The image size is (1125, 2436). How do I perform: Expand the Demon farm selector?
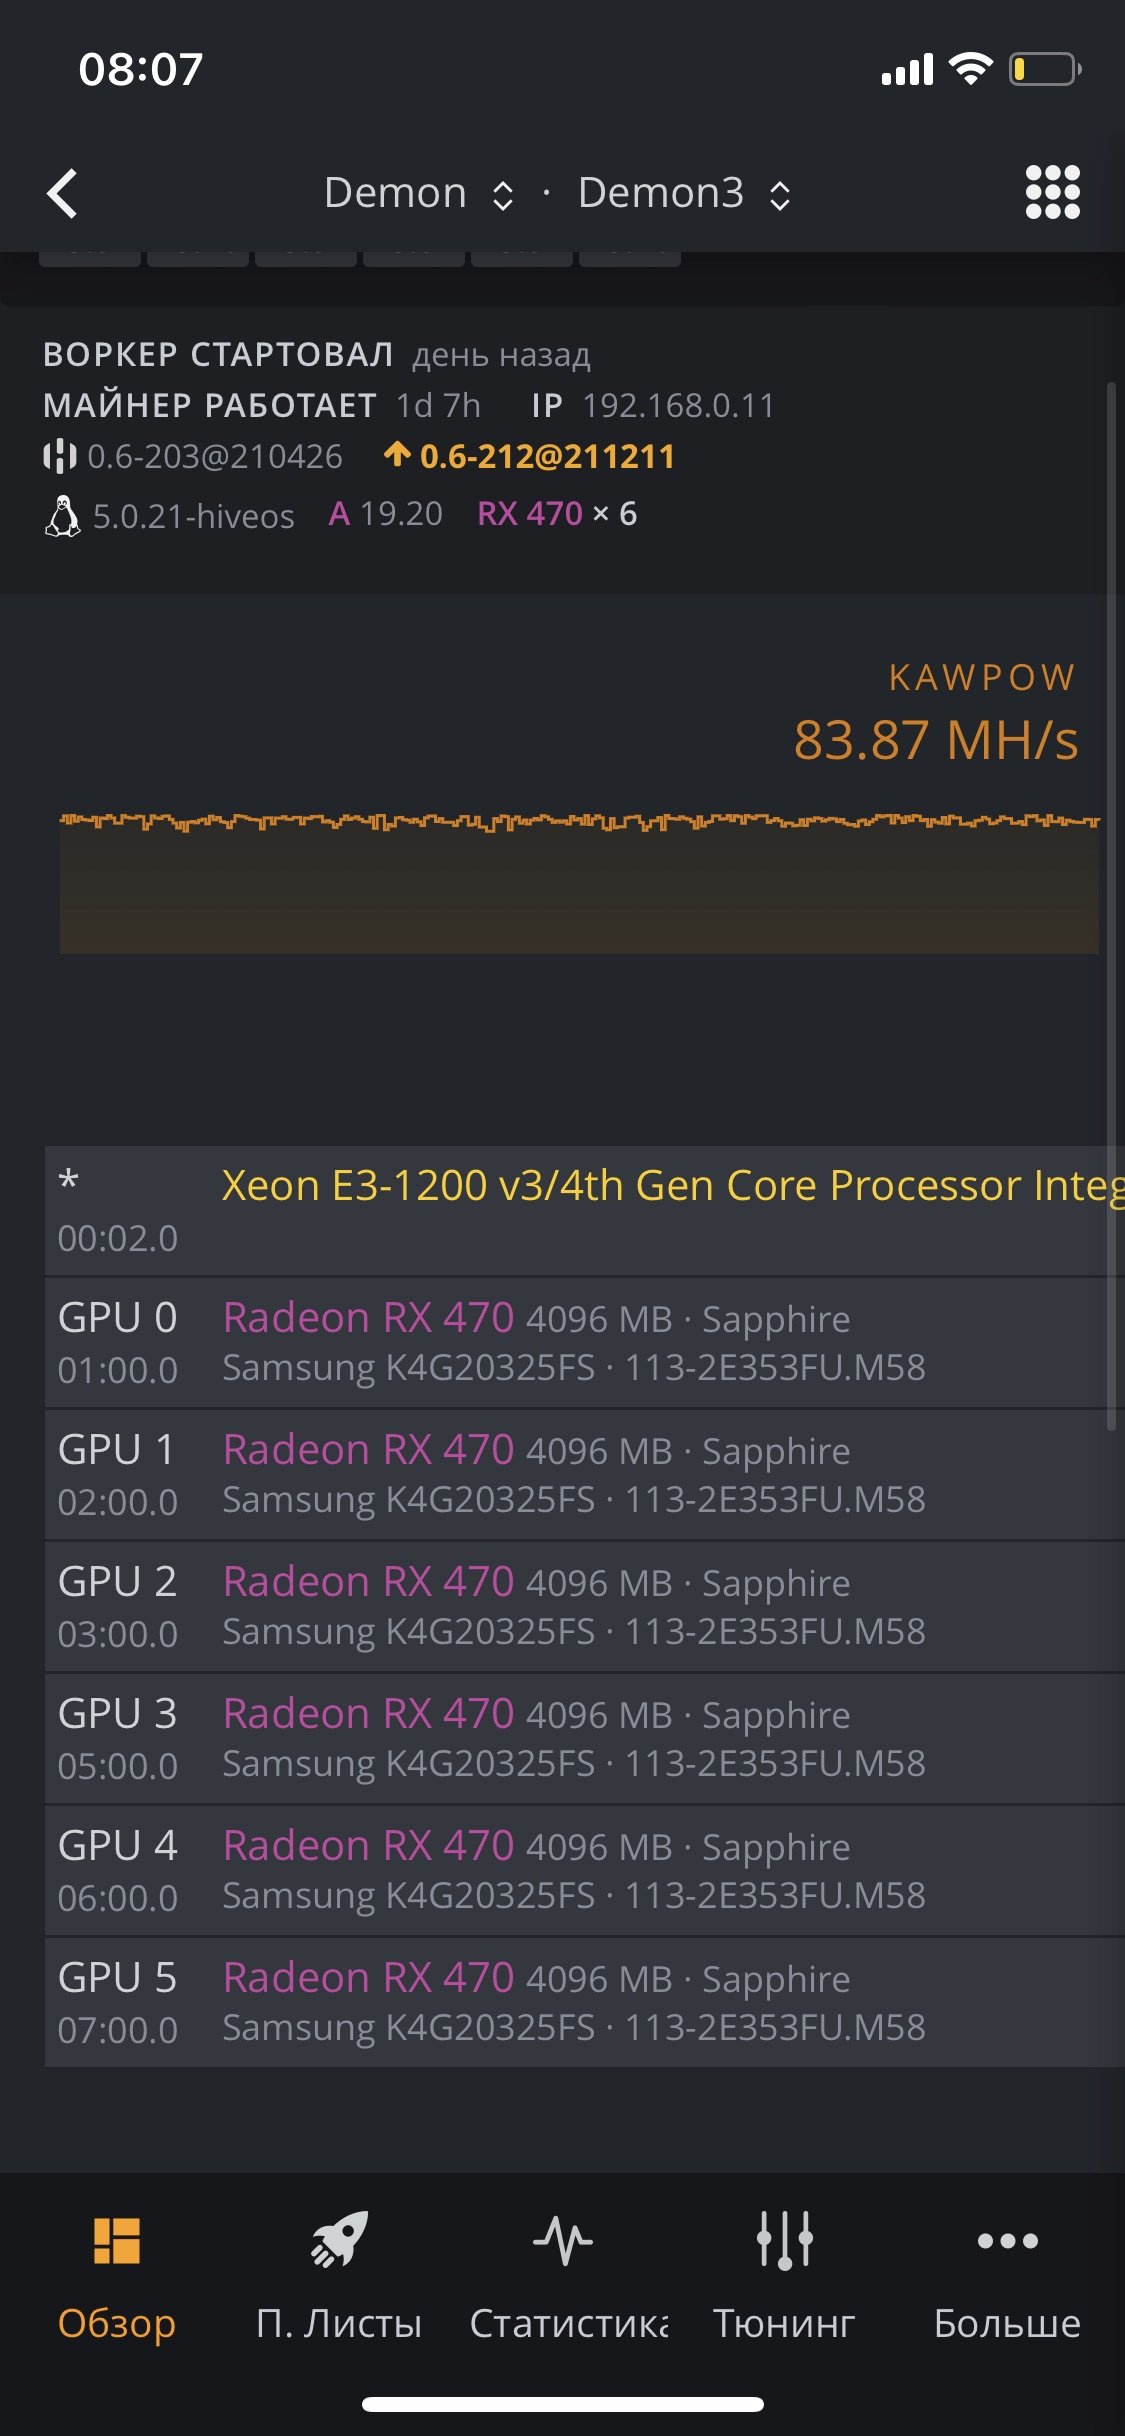(418, 193)
